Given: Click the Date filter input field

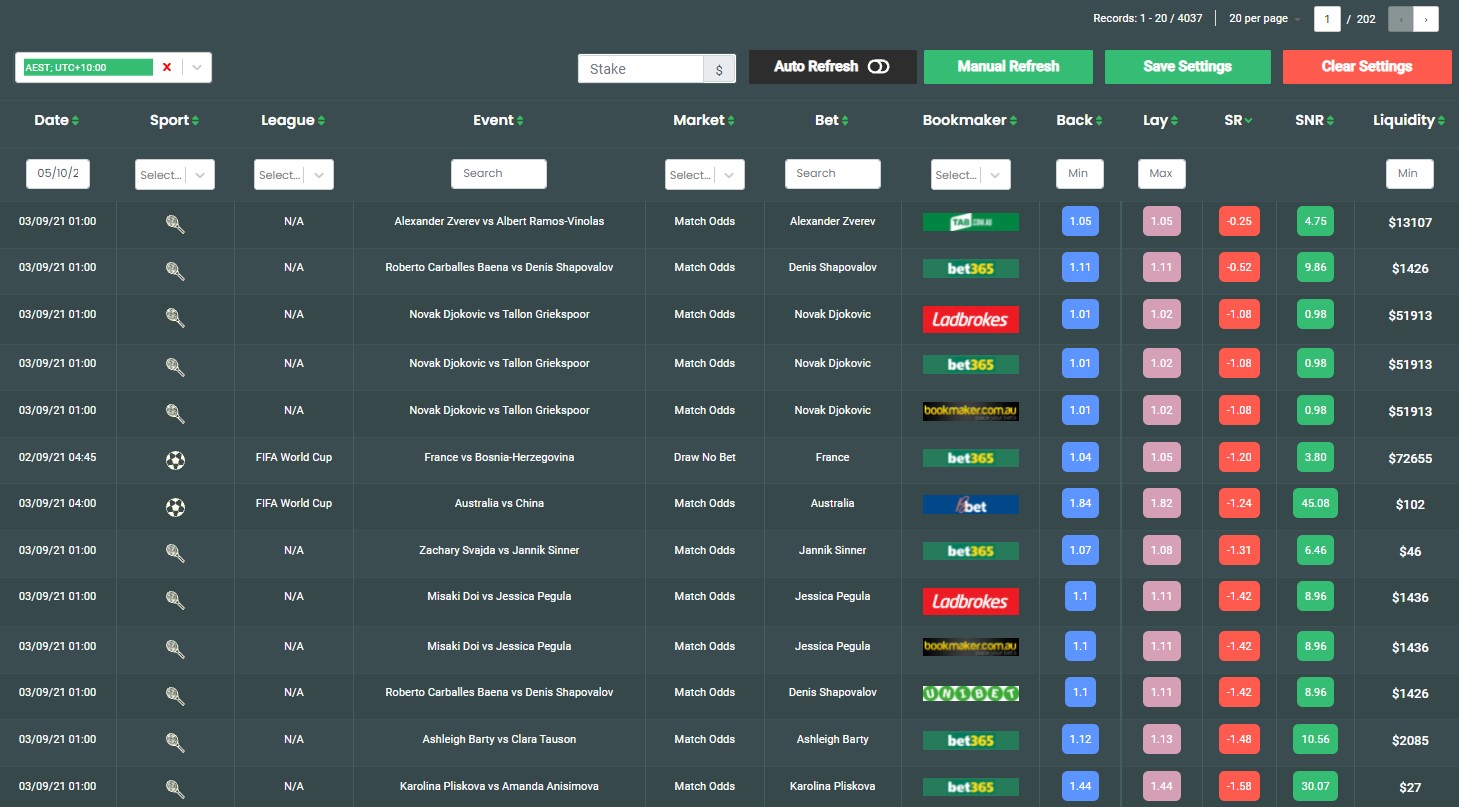Looking at the screenshot, I should pos(58,174).
